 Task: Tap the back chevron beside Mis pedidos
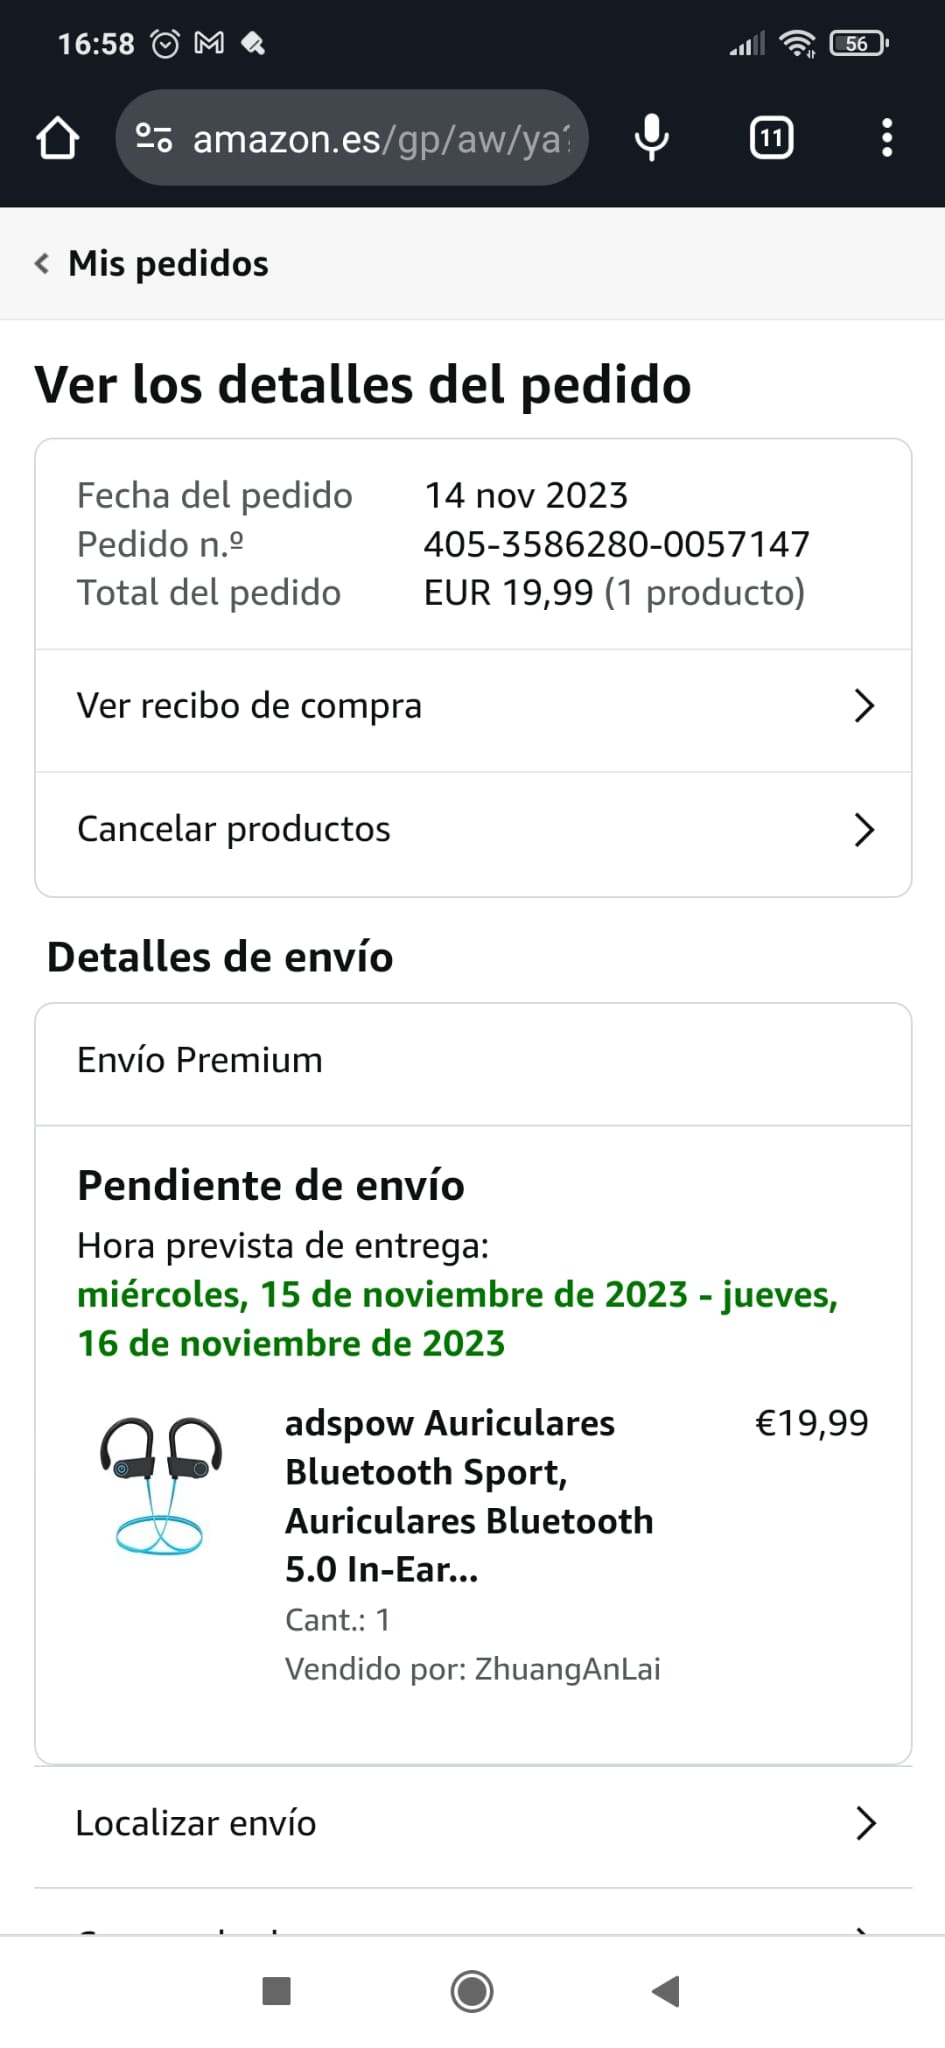pyautogui.click(x=42, y=264)
